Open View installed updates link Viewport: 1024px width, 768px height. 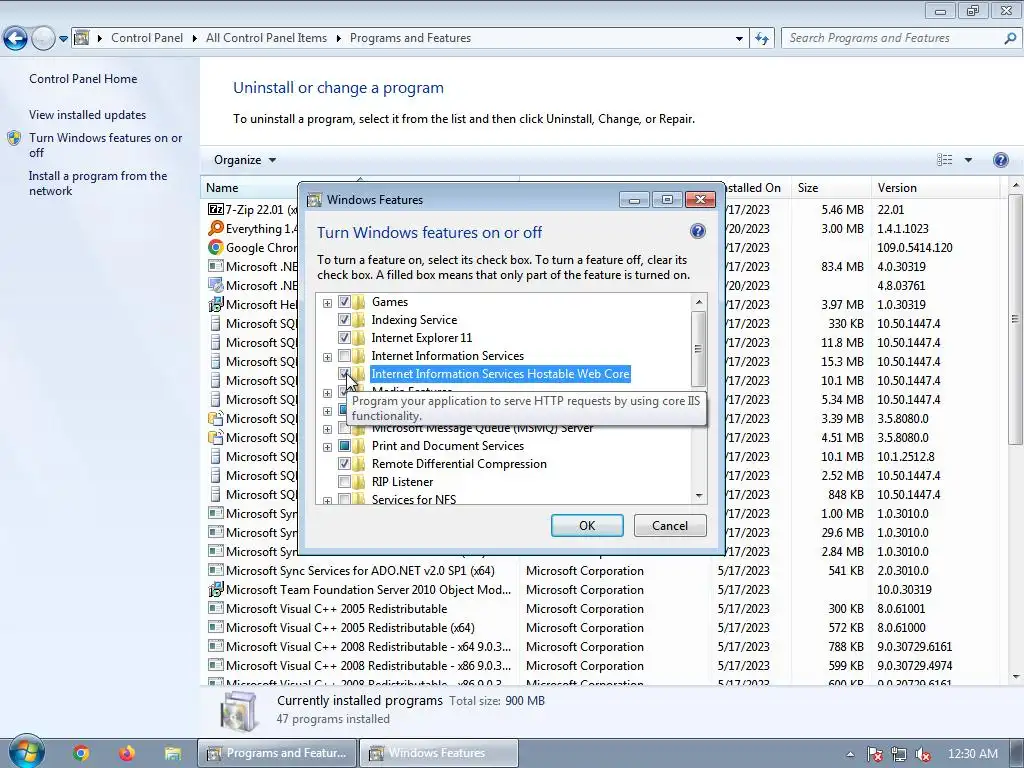[x=88, y=115]
